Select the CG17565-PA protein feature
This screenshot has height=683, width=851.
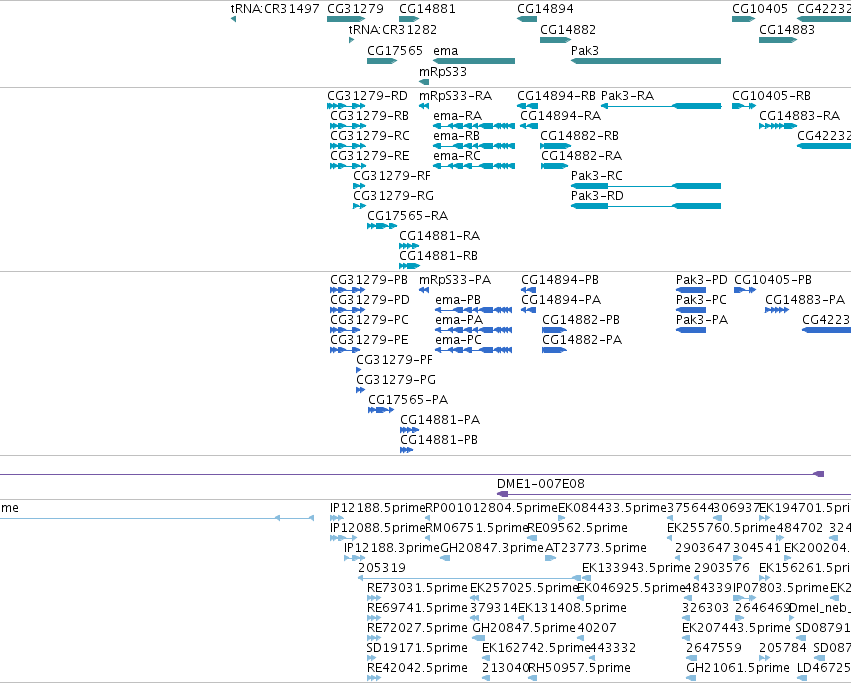(381, 410)
